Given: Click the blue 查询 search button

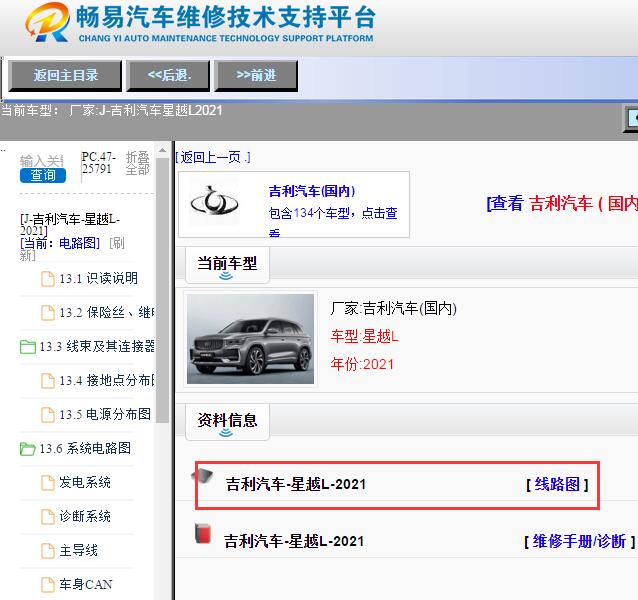Looking at the screenshot, I should pos(43,175).
